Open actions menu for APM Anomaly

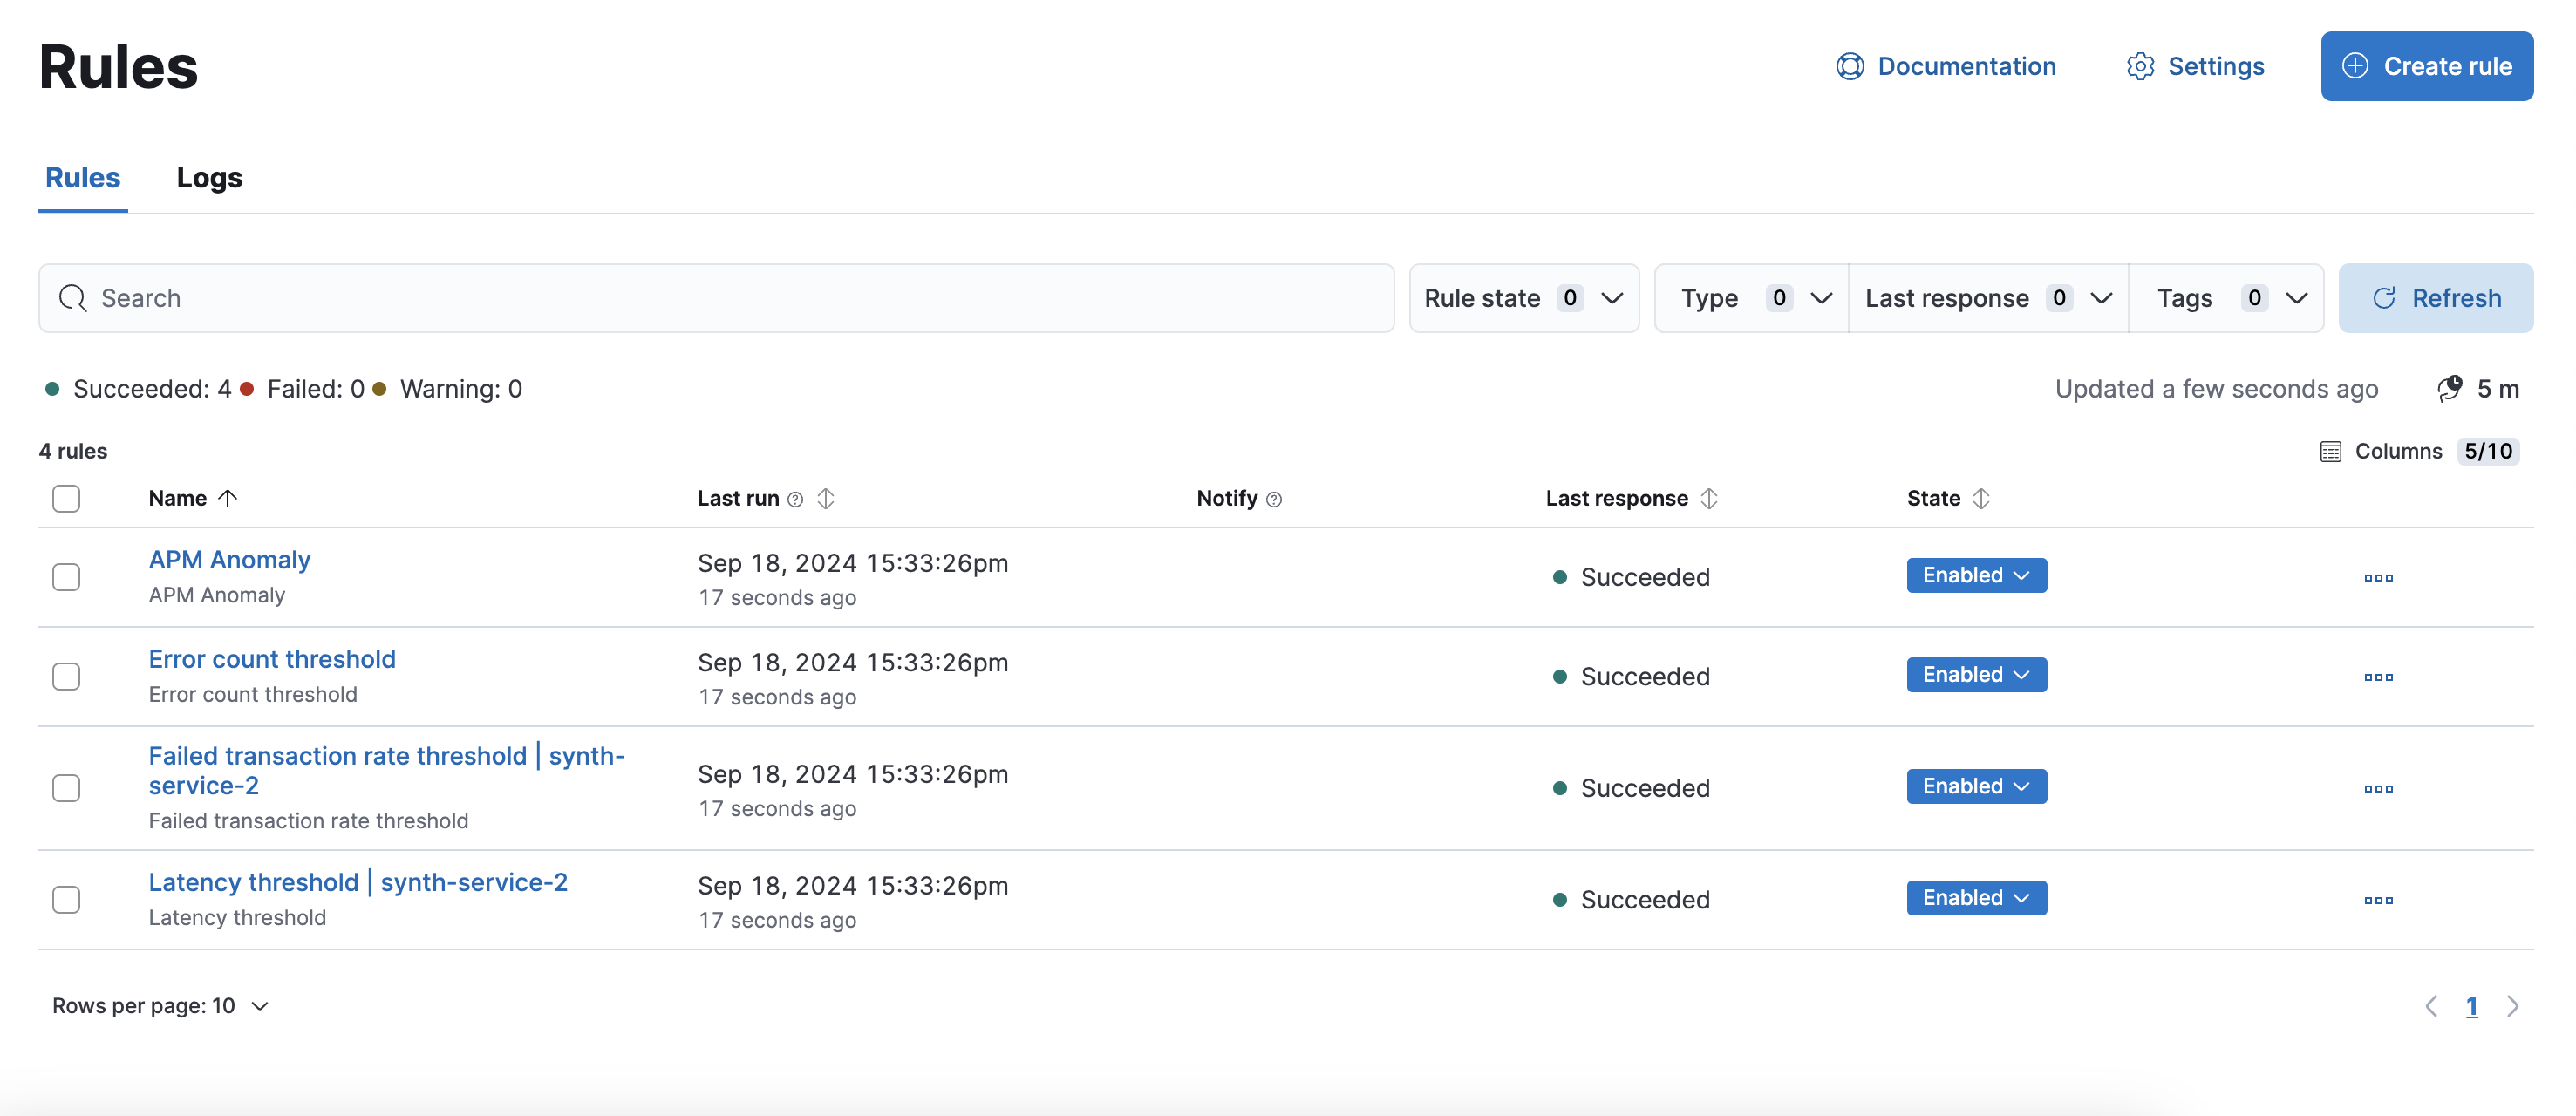[x=2378, y=577]
